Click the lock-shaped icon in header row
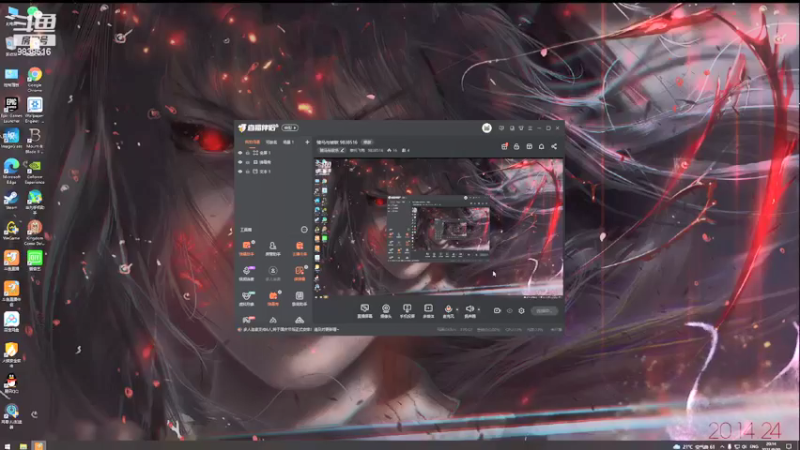Screen dimensions: 800x450 tap(516, 146)
